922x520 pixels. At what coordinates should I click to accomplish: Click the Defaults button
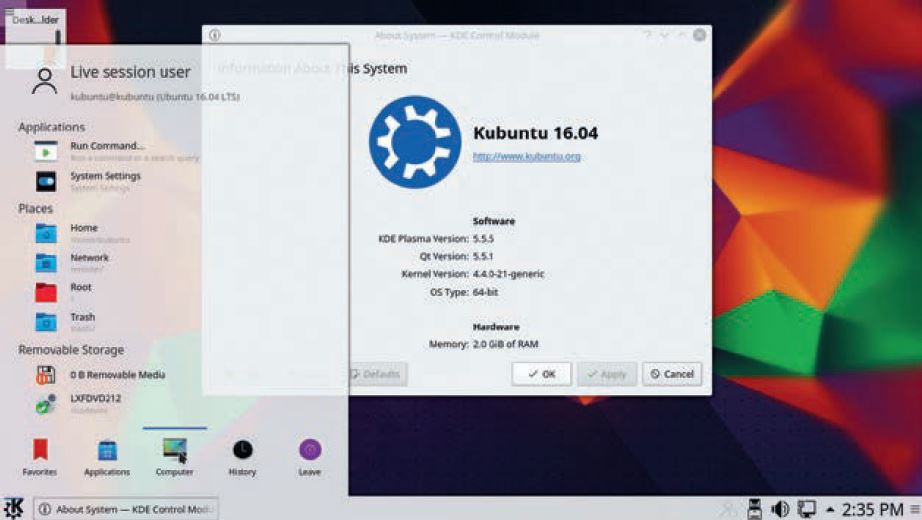pyautogui.click(x=376, y=374)
